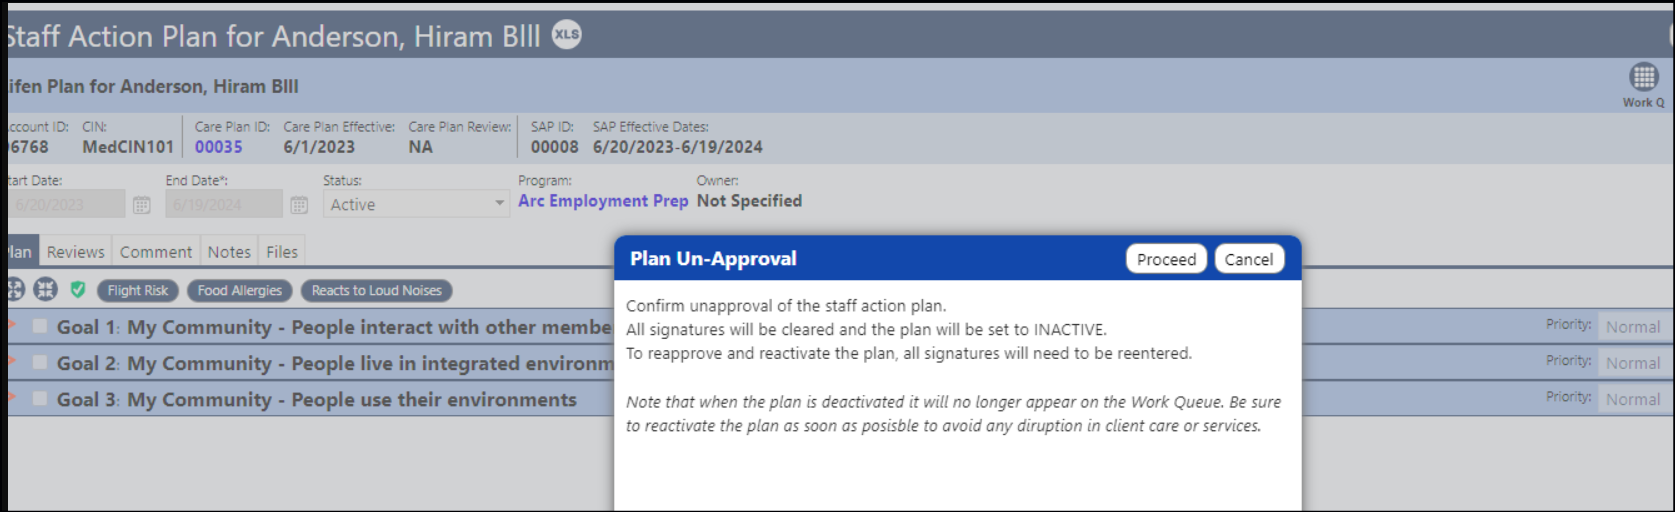Check the Goal 1 checkbox
The width and height of the screenshot is (1675, 512).
(x=40, y=326)
